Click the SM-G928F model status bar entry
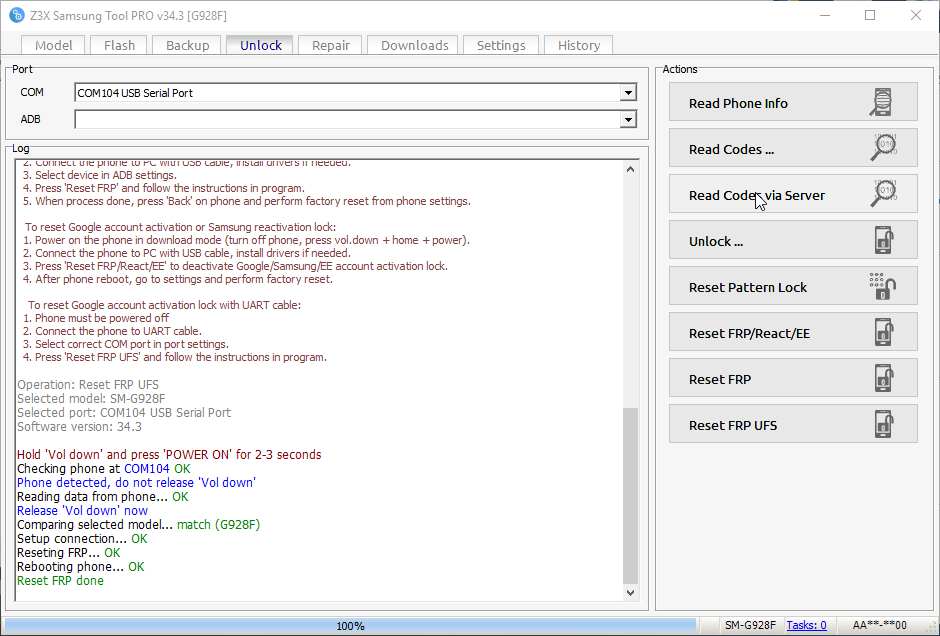 [749, 625]
